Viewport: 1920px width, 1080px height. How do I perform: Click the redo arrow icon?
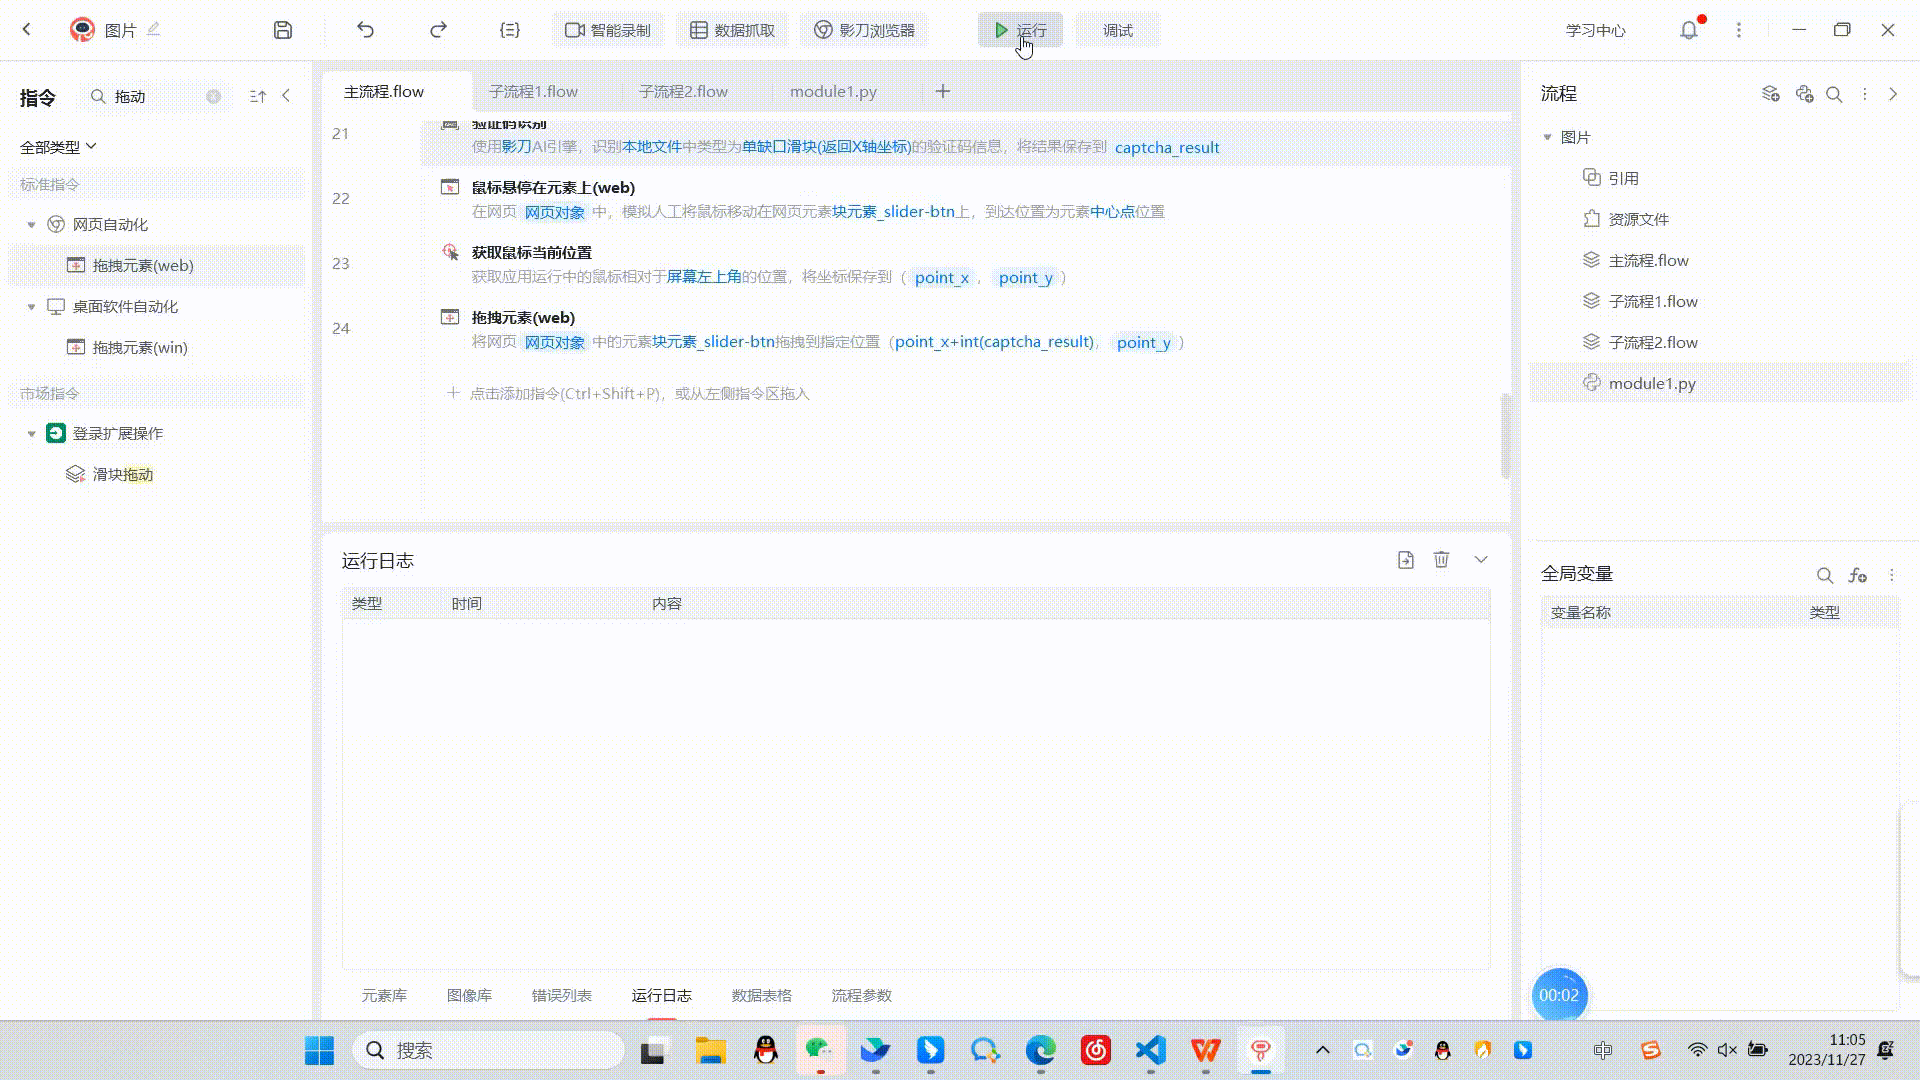(438, 30)
